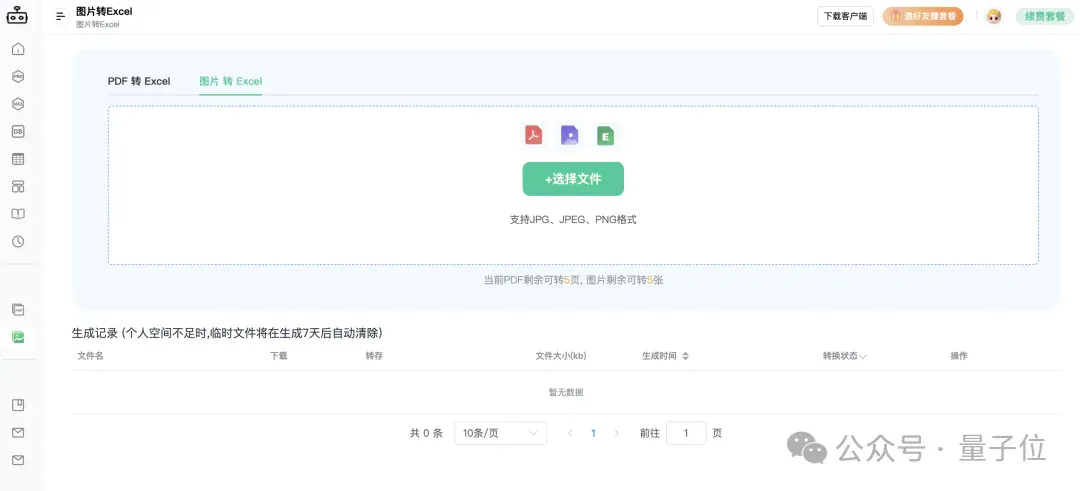Switch to the PDF 转 Excel tab

pos(139,81)
